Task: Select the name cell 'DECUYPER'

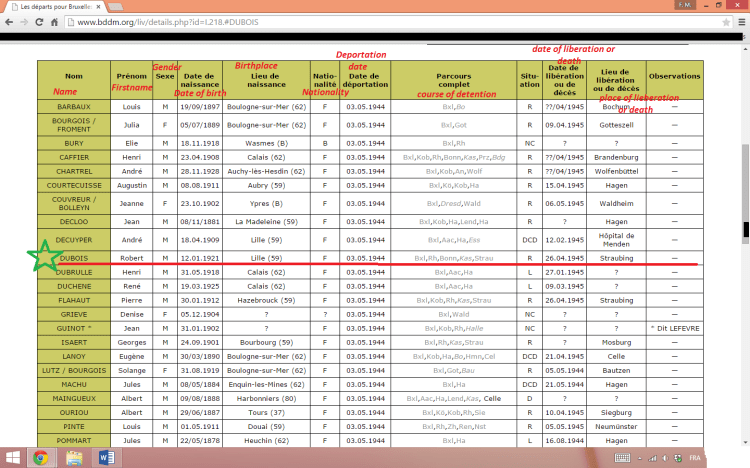Action: [x=74, y=240]
